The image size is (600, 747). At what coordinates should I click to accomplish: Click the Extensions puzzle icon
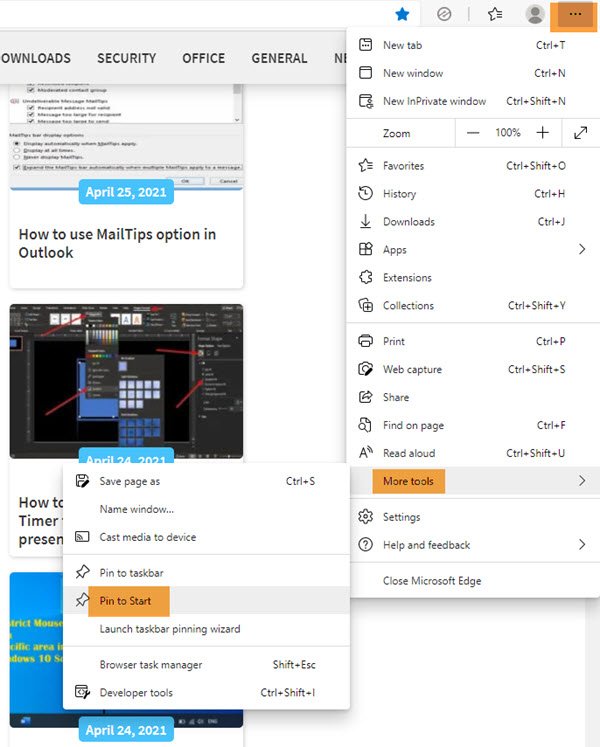366,277
